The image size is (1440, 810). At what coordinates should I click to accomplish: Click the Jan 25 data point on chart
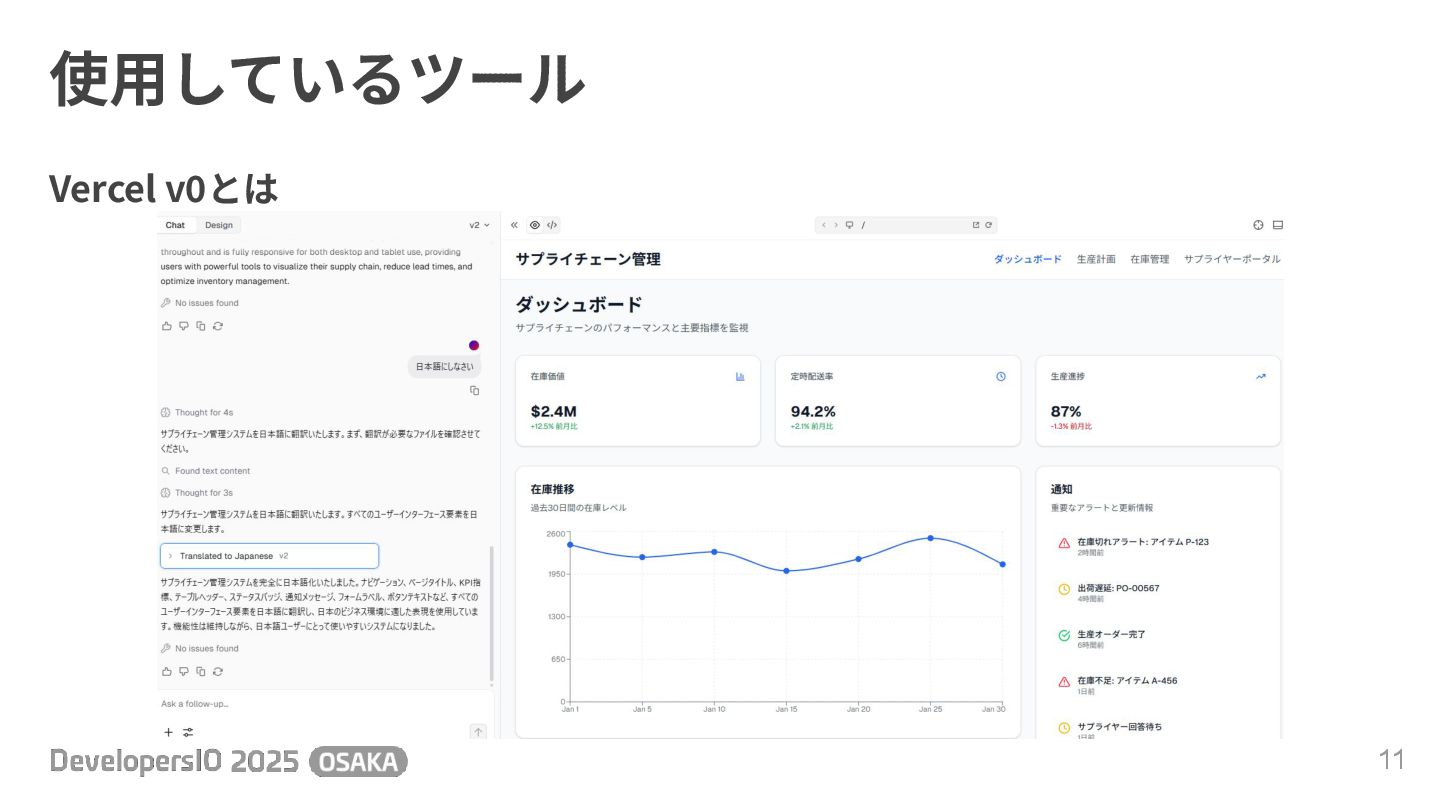coord(930,538)
